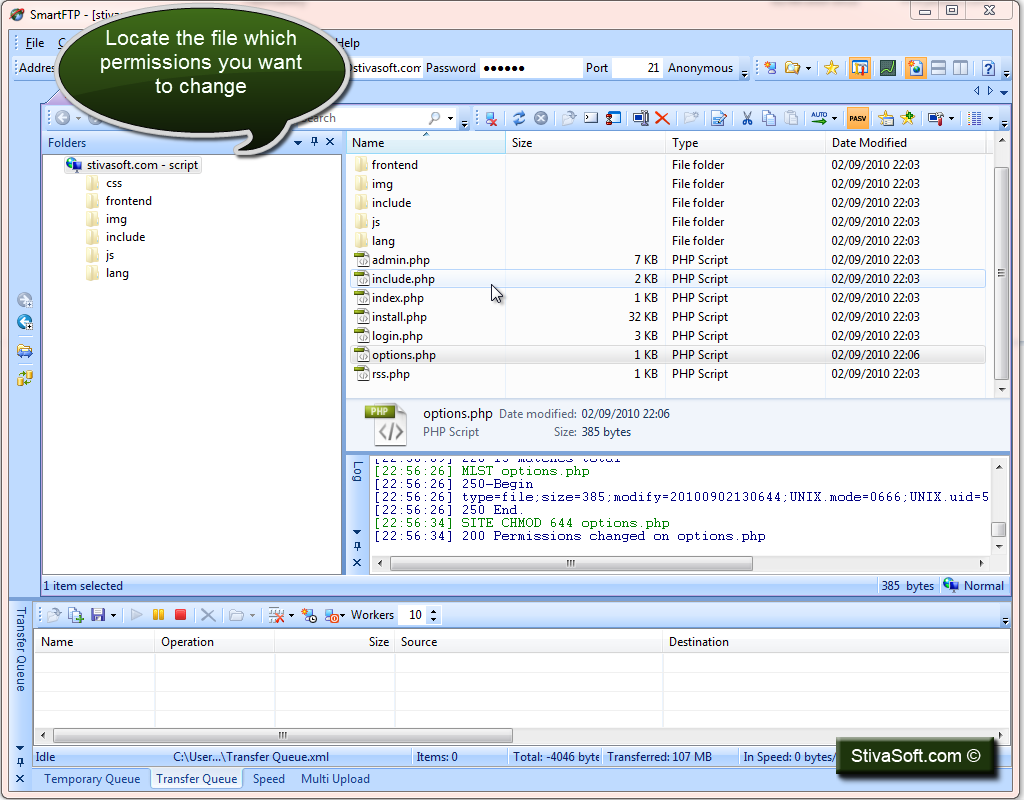
Task: Click the Copy icon in file toolbar
Action: 769,118
